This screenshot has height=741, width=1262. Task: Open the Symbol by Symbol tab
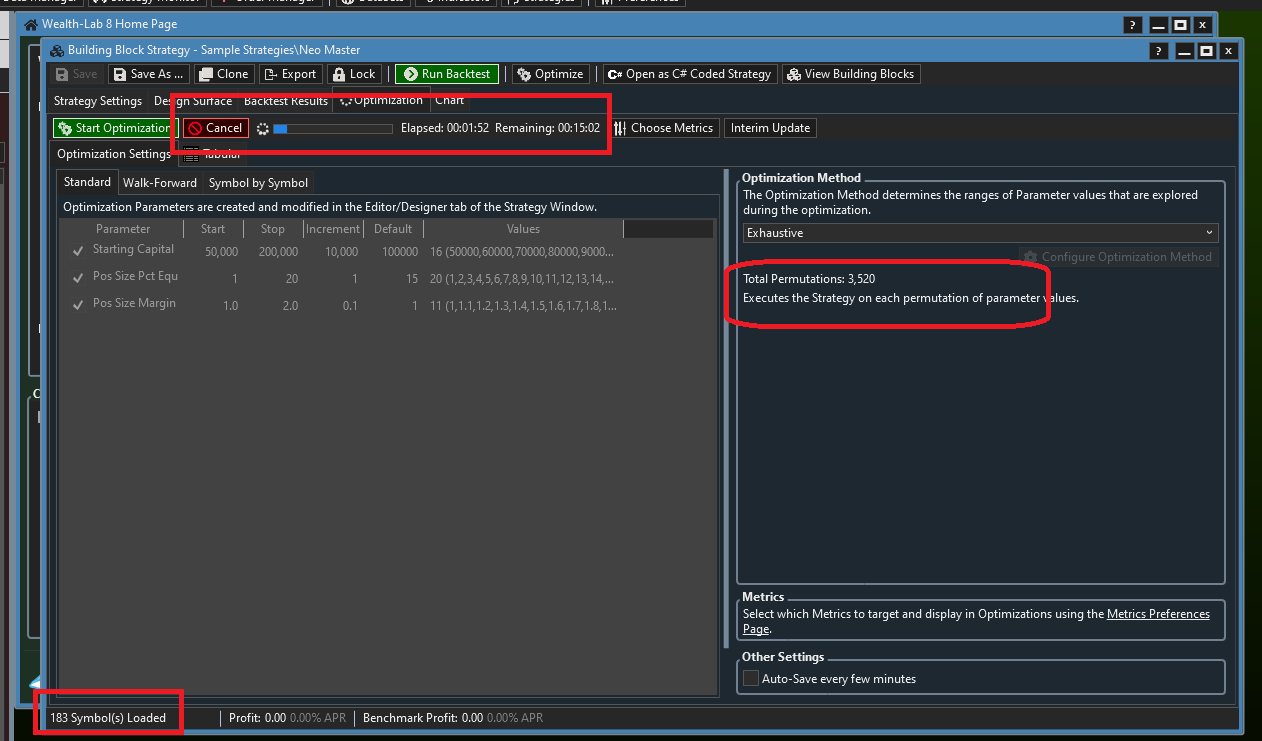coord(258,183)
